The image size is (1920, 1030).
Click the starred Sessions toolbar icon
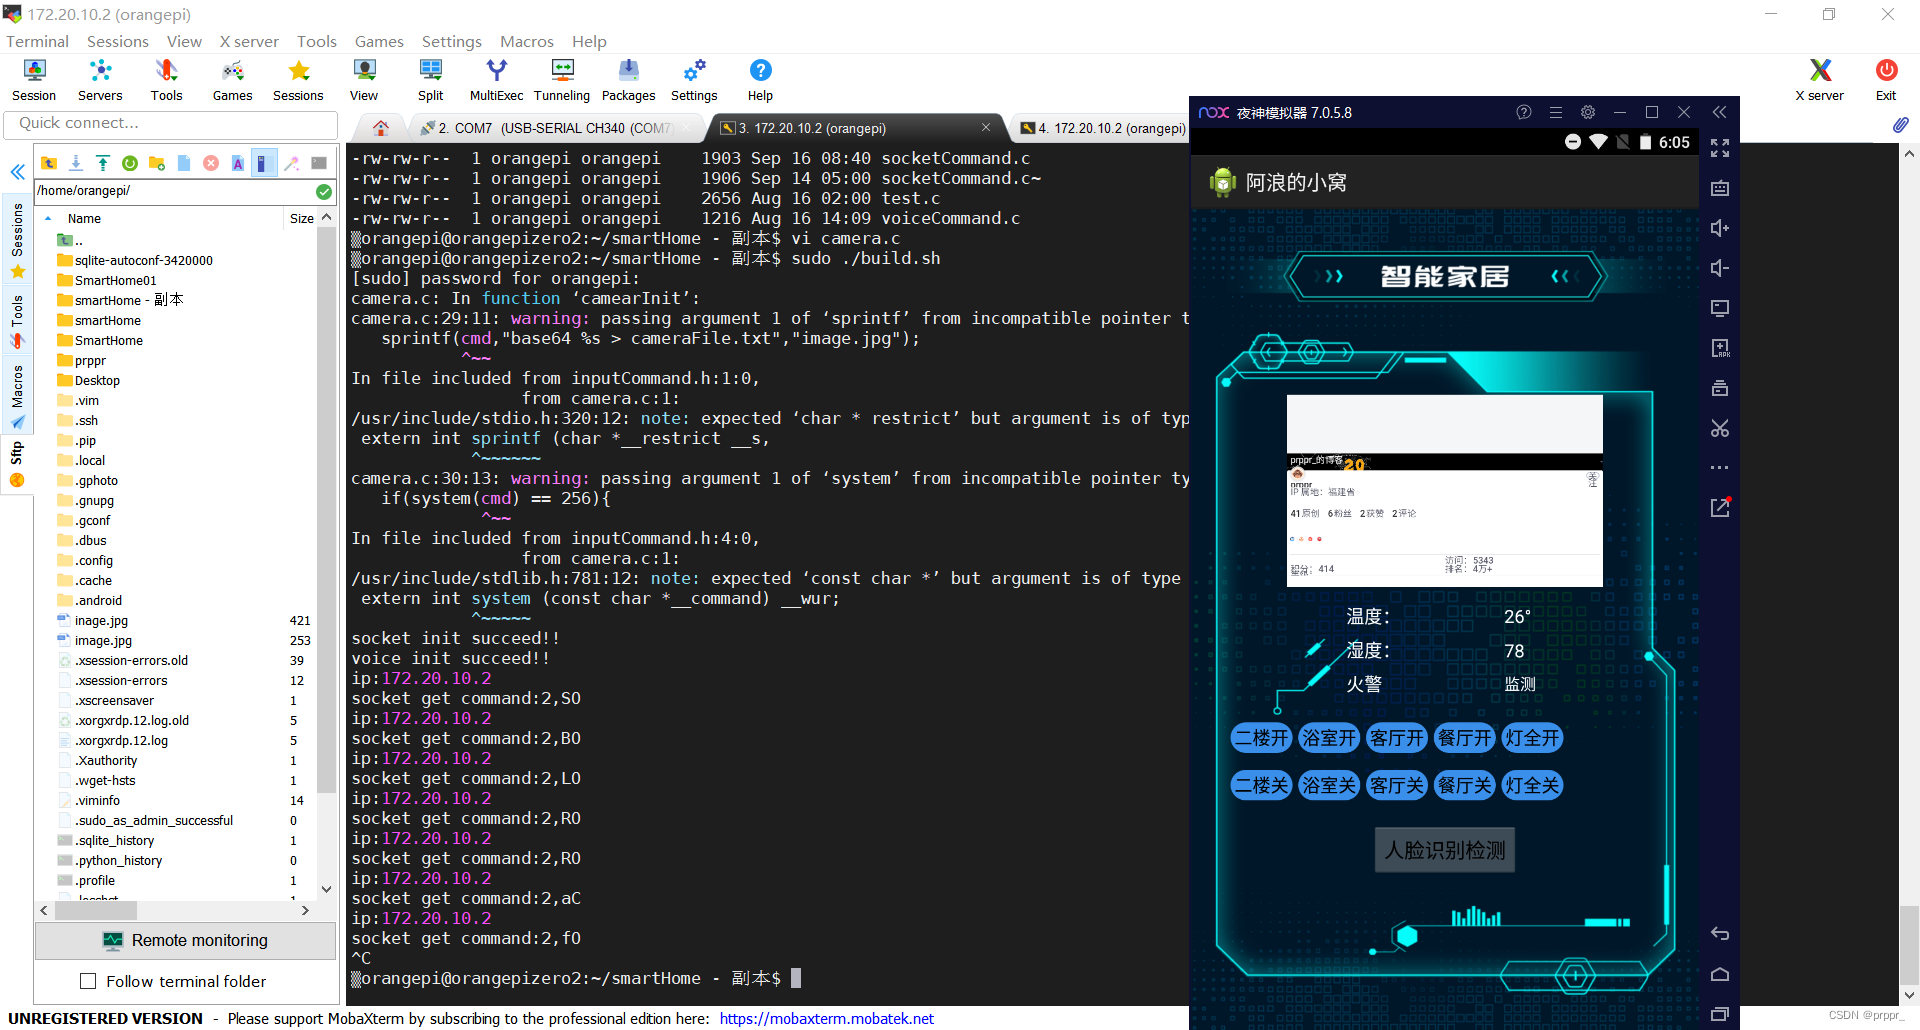point(298,80)
